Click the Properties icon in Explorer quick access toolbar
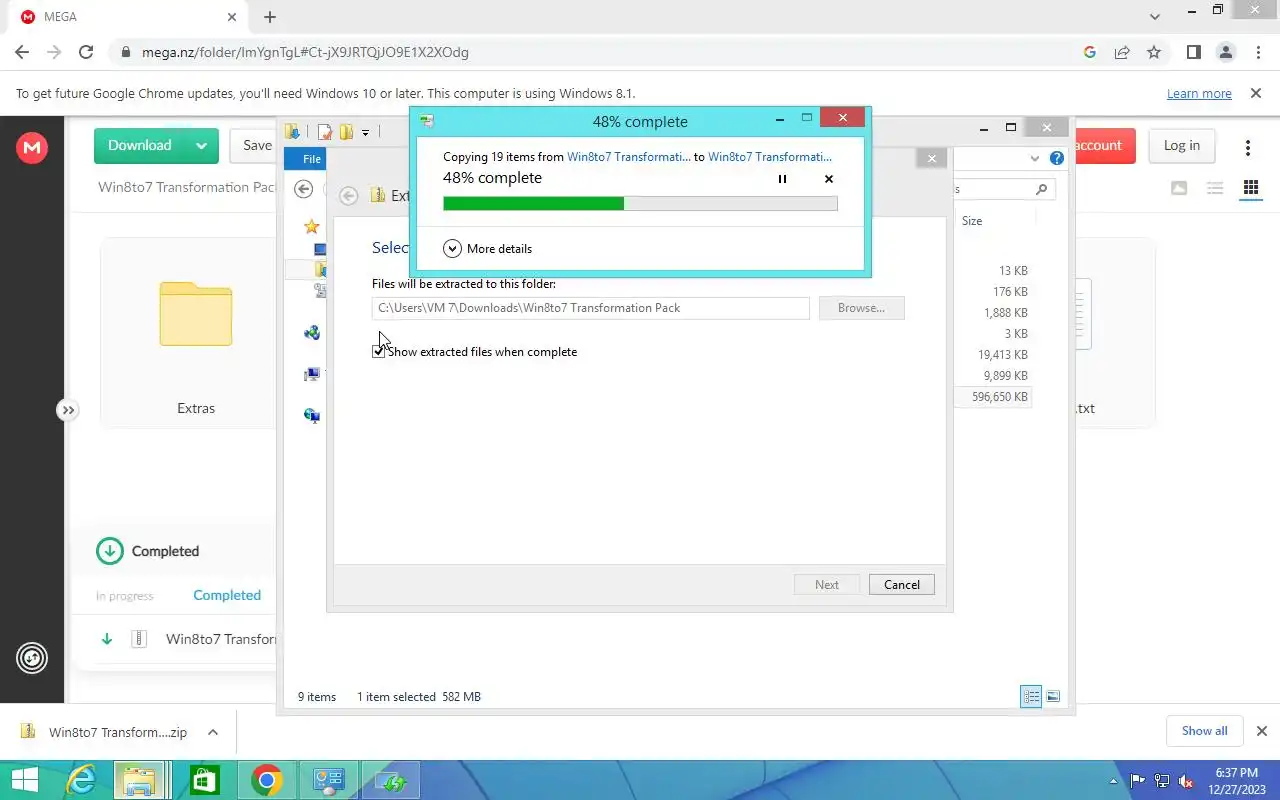This screenshot has height=800, width=1280. 324,132
